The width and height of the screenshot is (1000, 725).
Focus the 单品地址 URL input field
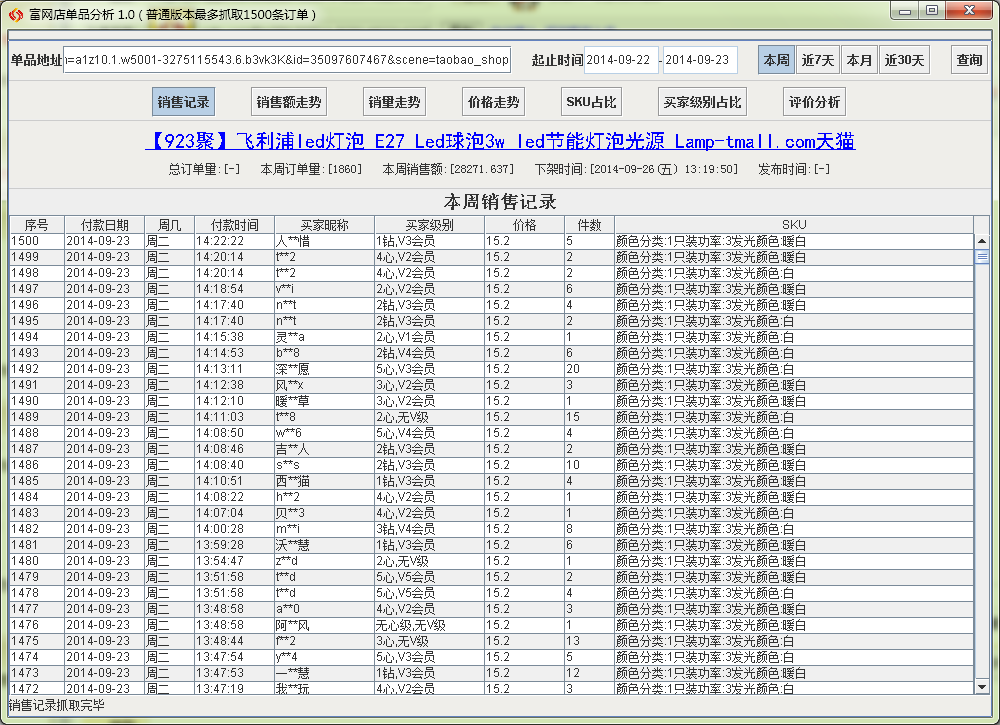pos(287,60)
